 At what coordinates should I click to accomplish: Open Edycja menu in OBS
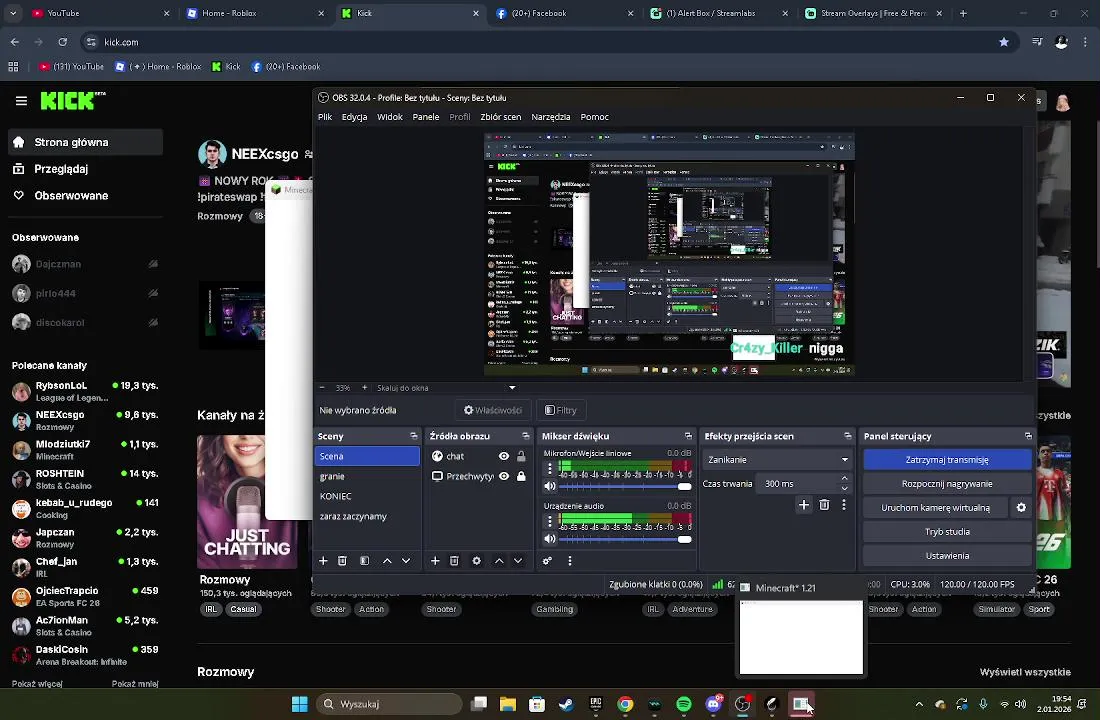tap(354, 117)
